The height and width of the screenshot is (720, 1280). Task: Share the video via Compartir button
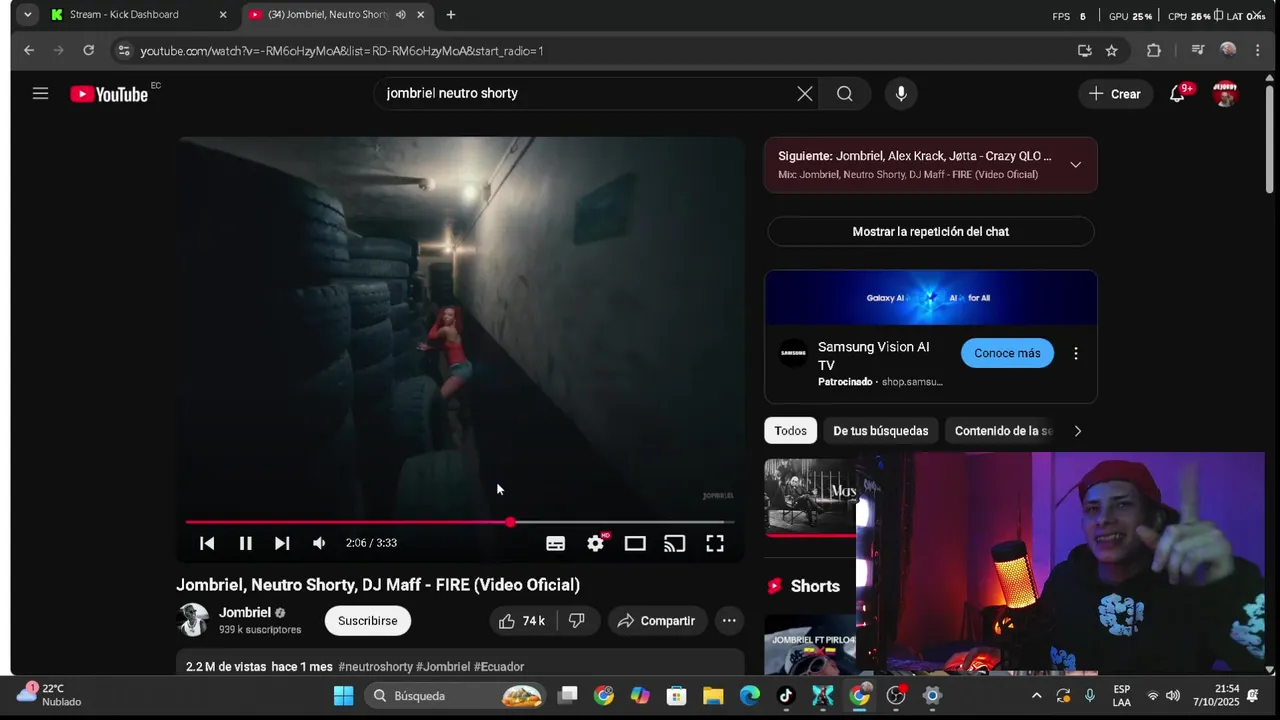point(657,621)
